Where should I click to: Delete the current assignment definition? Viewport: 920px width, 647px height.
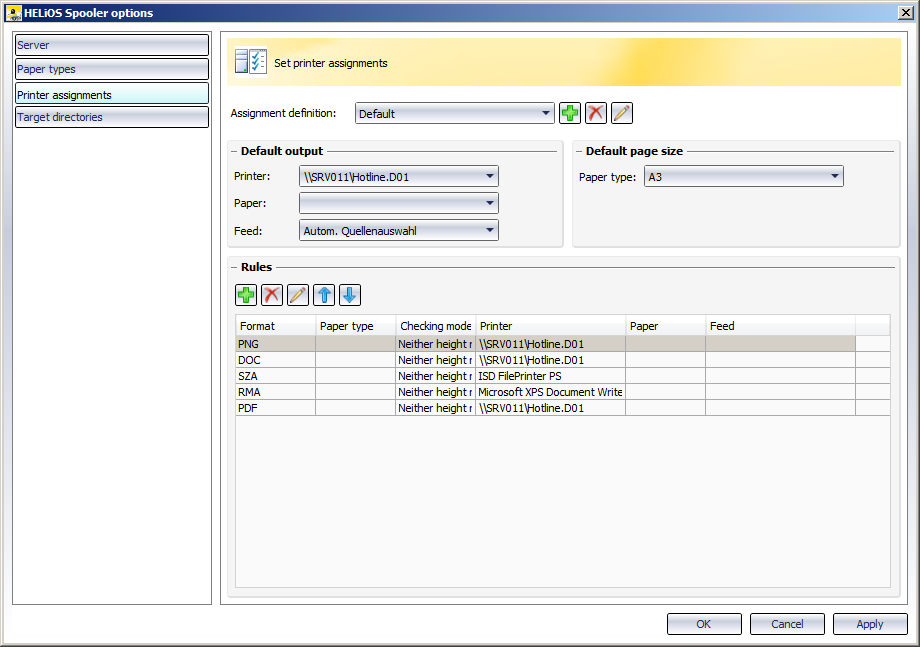point(596,113)
